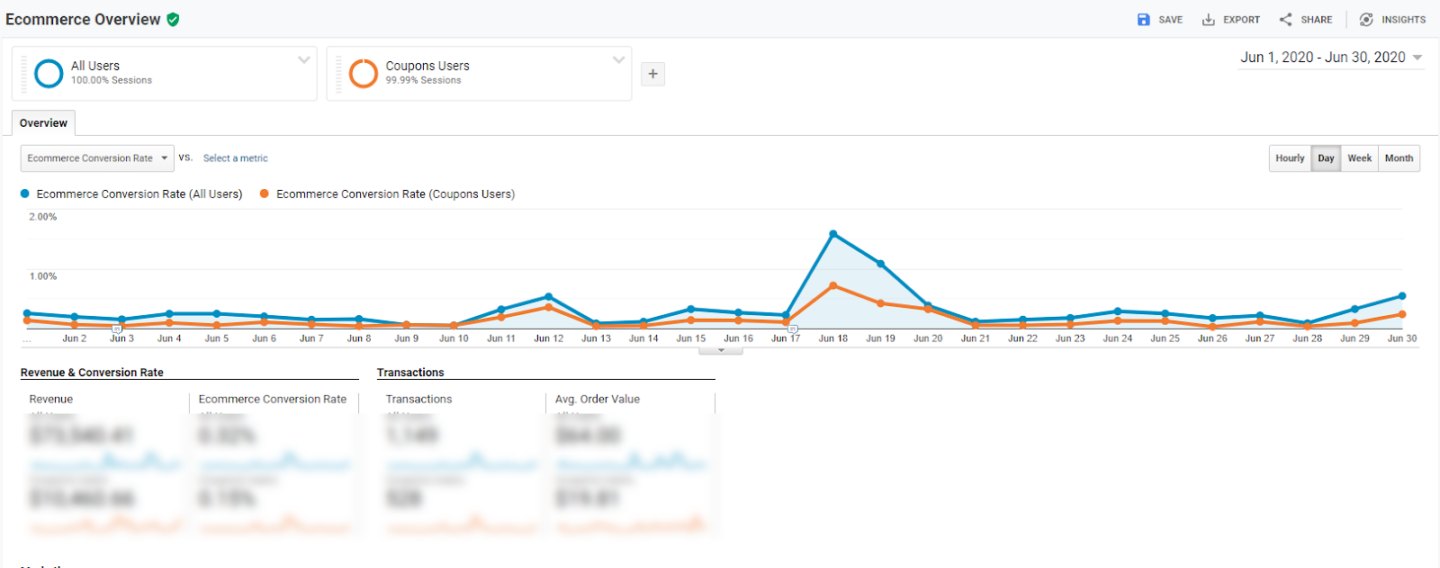Switch chart granularity to Hourly
Viewport: 1440px width, 568px height.
(1290, 158)
